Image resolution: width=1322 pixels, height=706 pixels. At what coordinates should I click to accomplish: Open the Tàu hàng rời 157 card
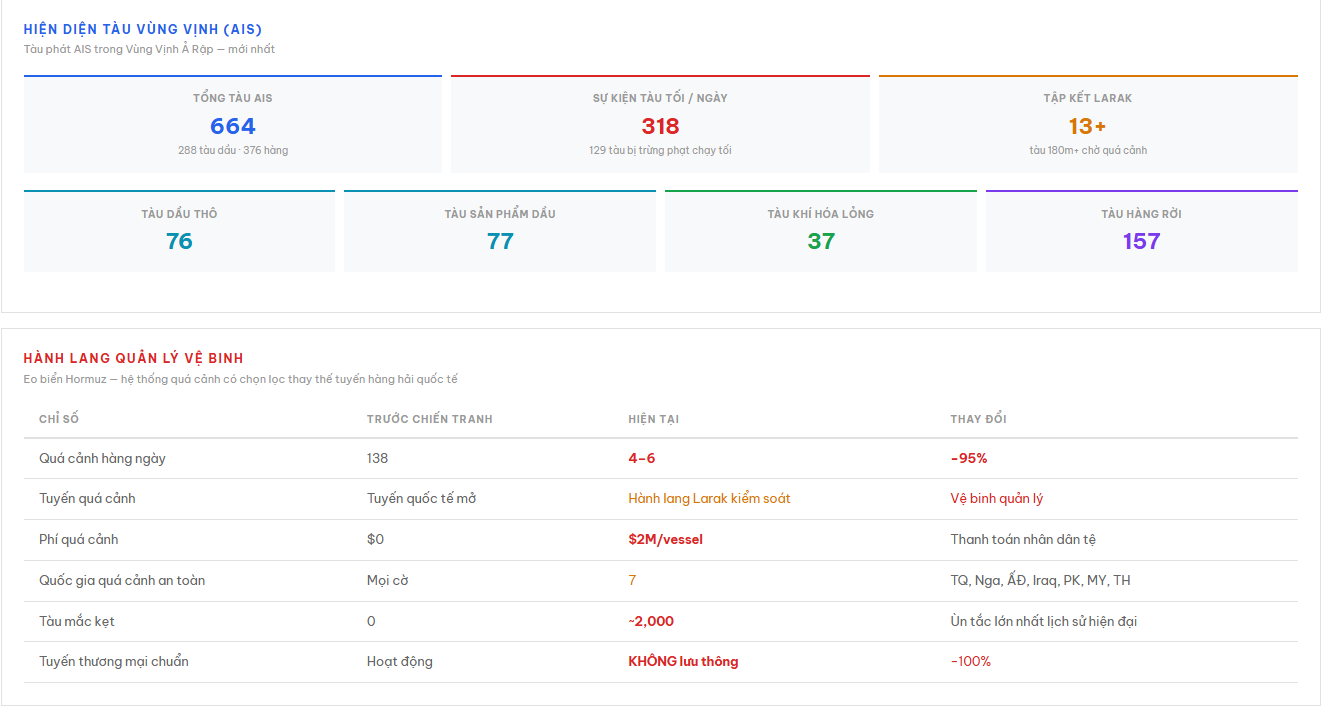[1141, 231]
